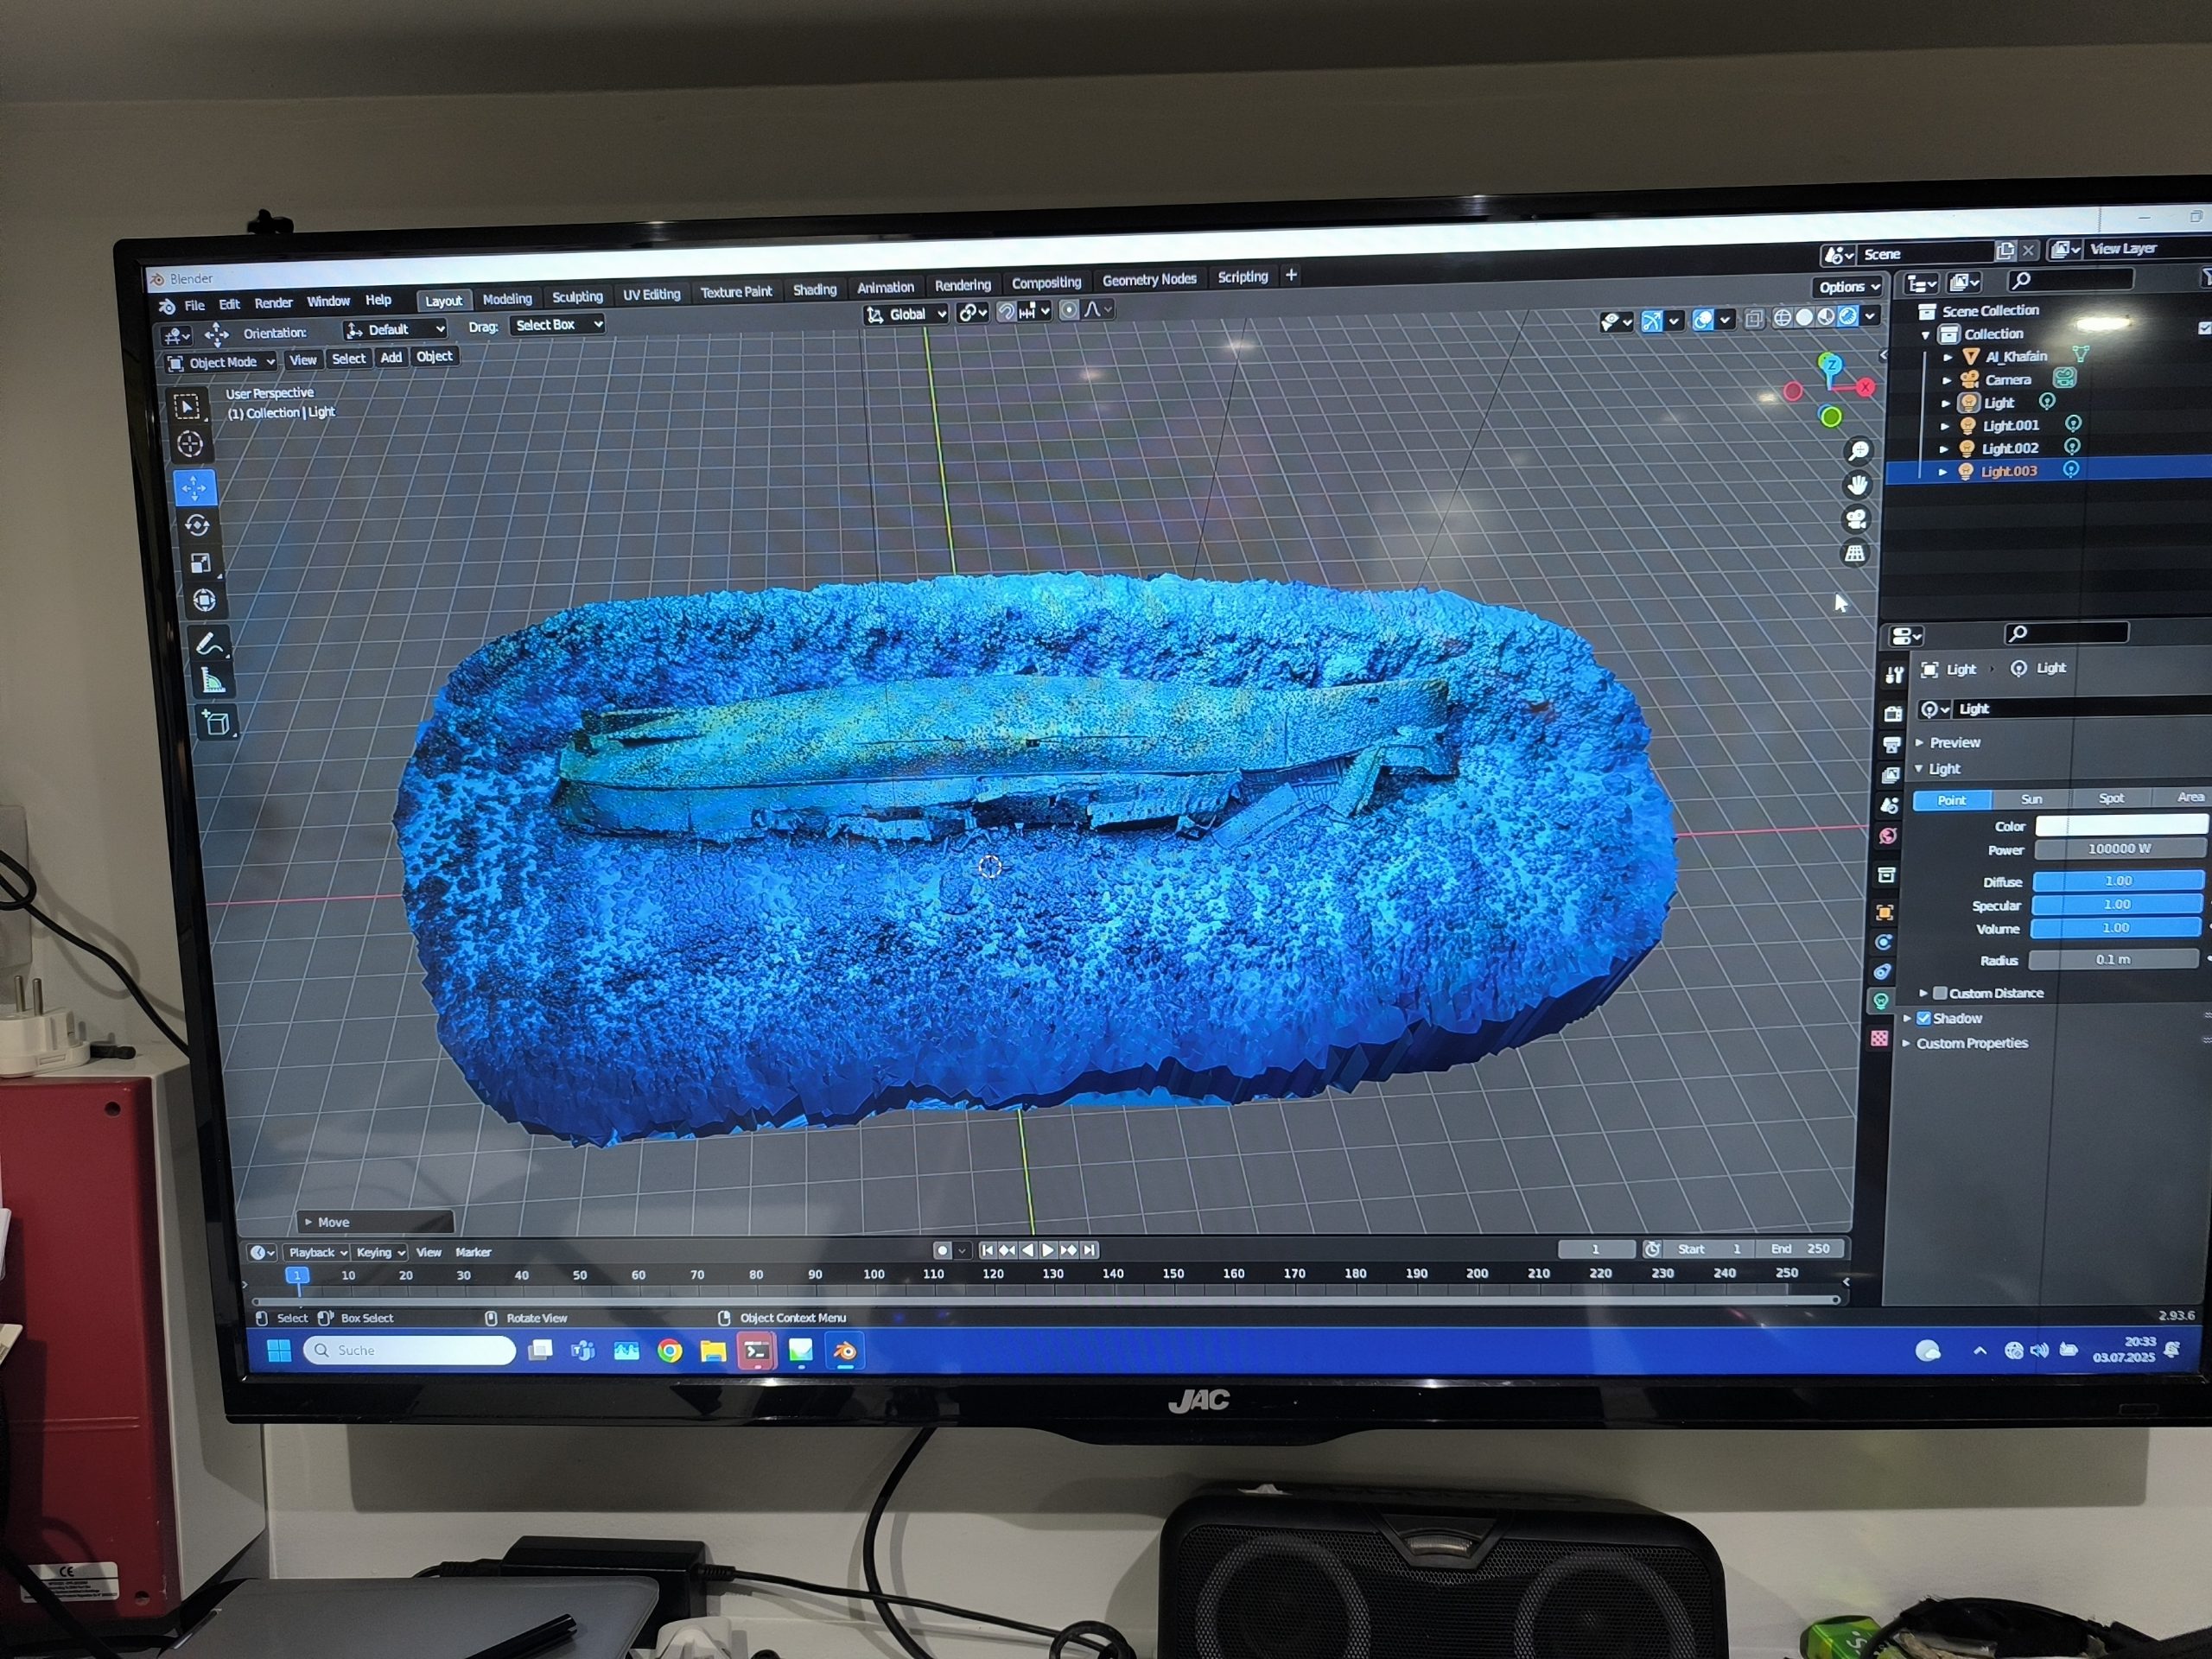Screen dimensions: 2212x1659
Task: Switch to Wireframe viewport shading
Action: click(1783, 318)
